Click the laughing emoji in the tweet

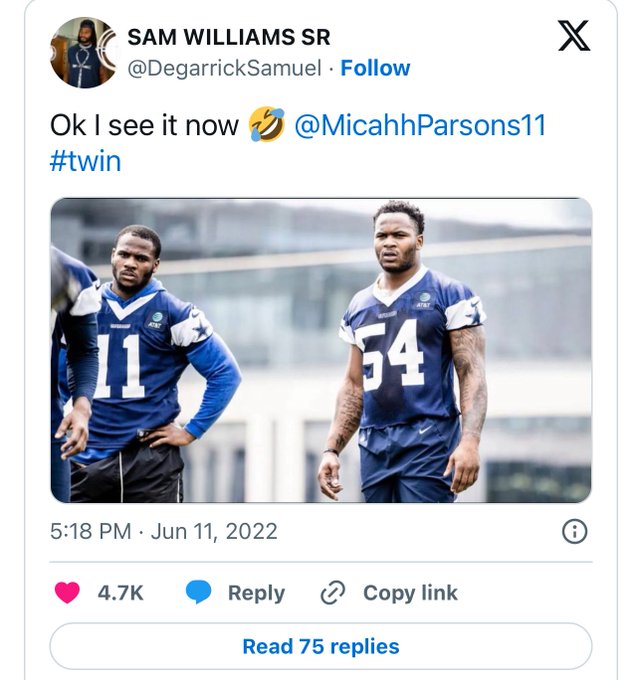pos(267,126)
